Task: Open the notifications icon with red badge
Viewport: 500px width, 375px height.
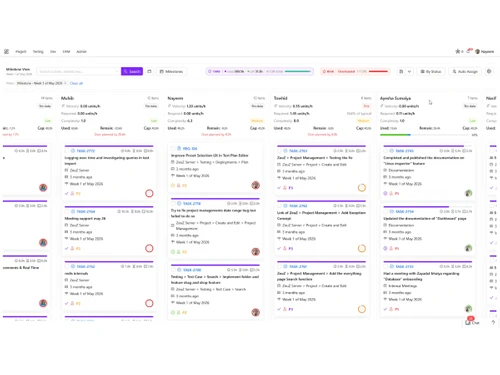Action: (x=469, y=51)
